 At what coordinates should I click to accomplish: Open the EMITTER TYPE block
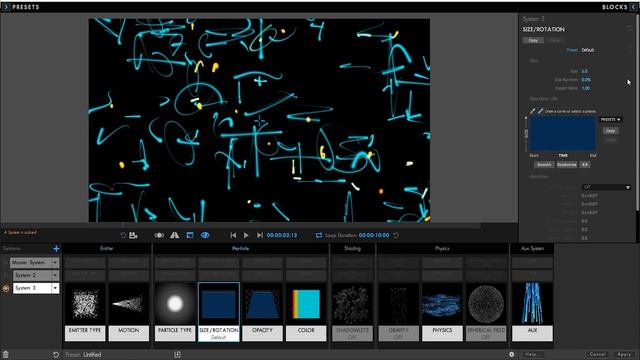click(85, 312)
